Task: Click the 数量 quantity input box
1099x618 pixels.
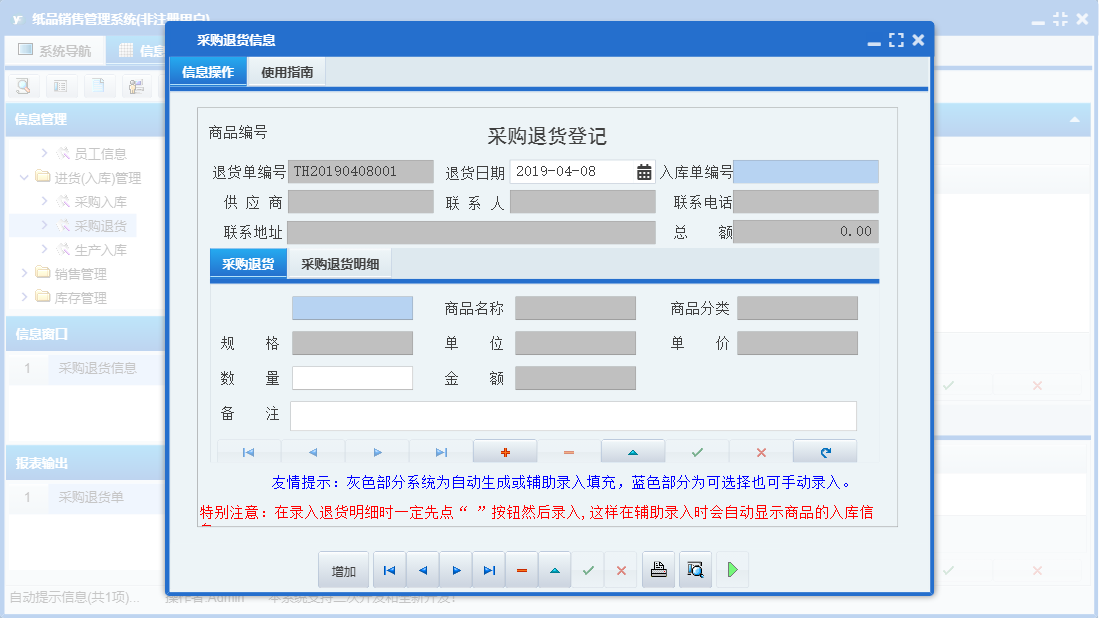Action: (x=353, y=377)
